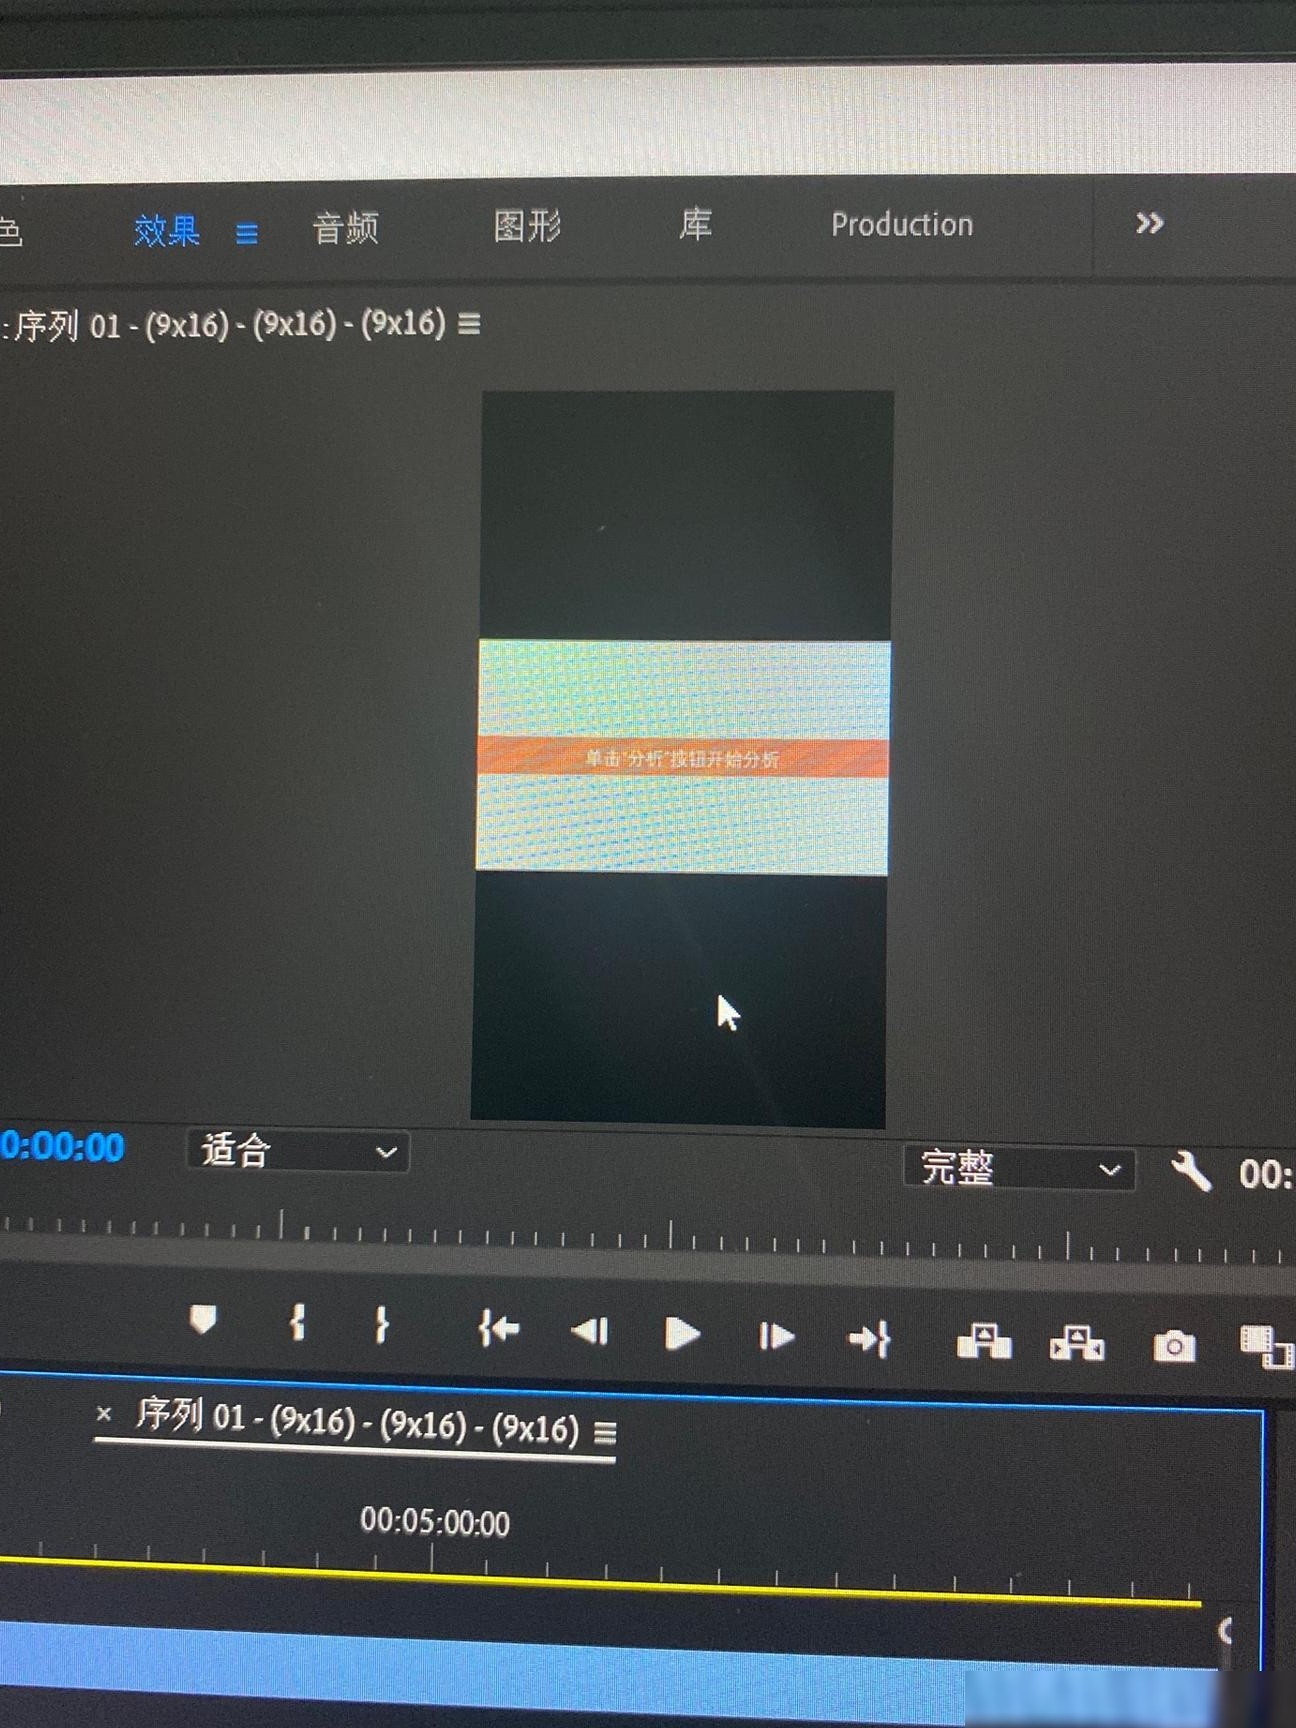This screenshot has width=1296, height=1728.
Task: Switch to the 图形 workspace tab
Action: click(x=527, y=226)
